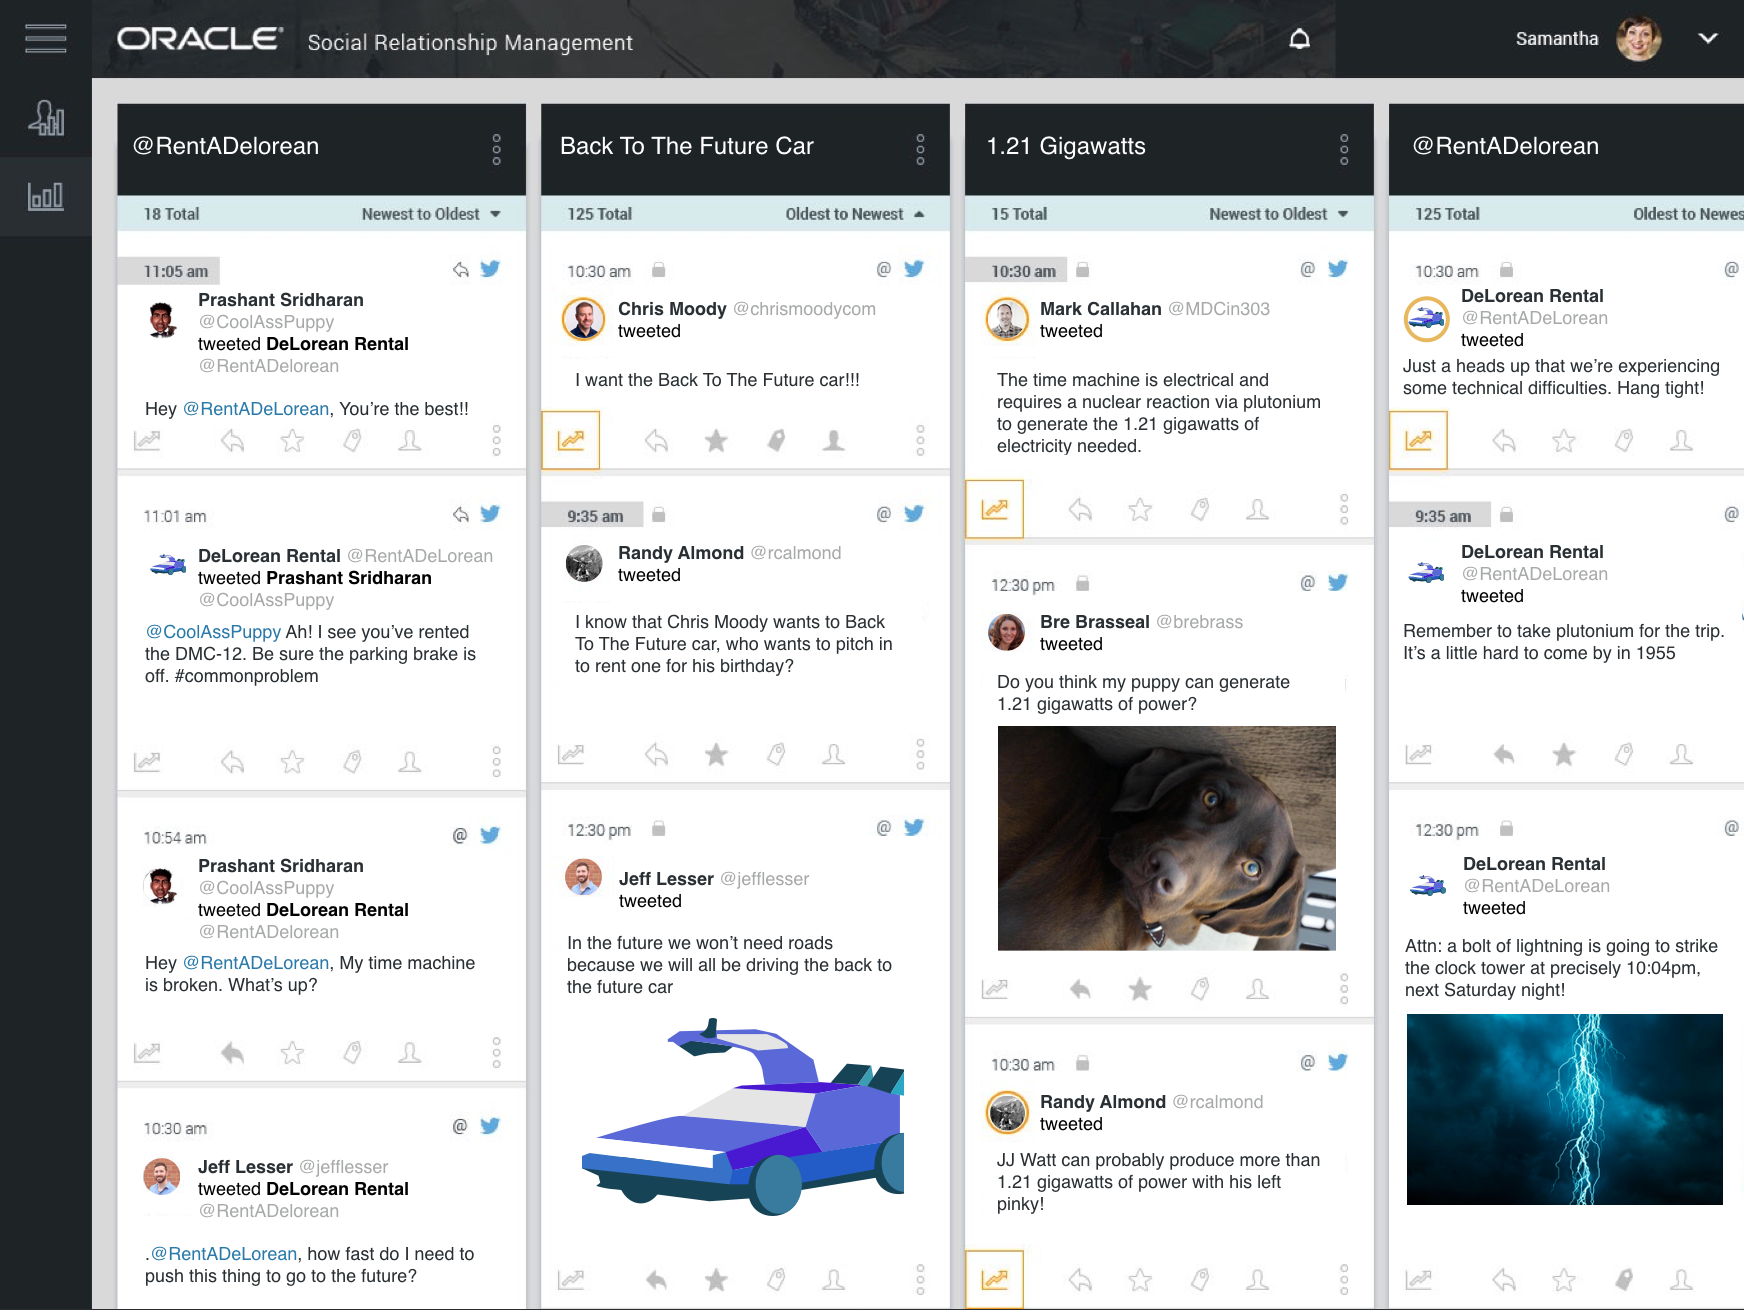The width and height of the screenshot is (1744, 1310).
Task: Change Oldest to Newest sort in Back To The Future Car
Action: [854, 214]
